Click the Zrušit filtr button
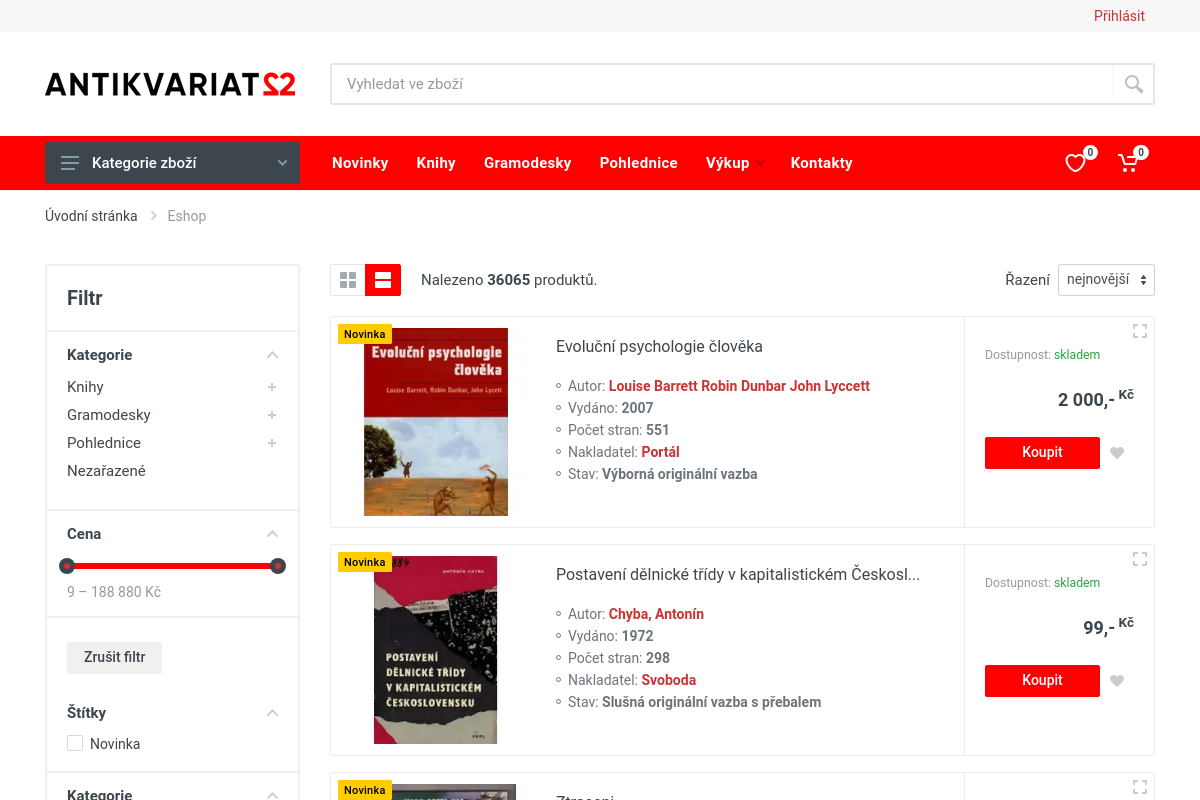This screenshot has height=800, width=1200. (x=115, y=658)
